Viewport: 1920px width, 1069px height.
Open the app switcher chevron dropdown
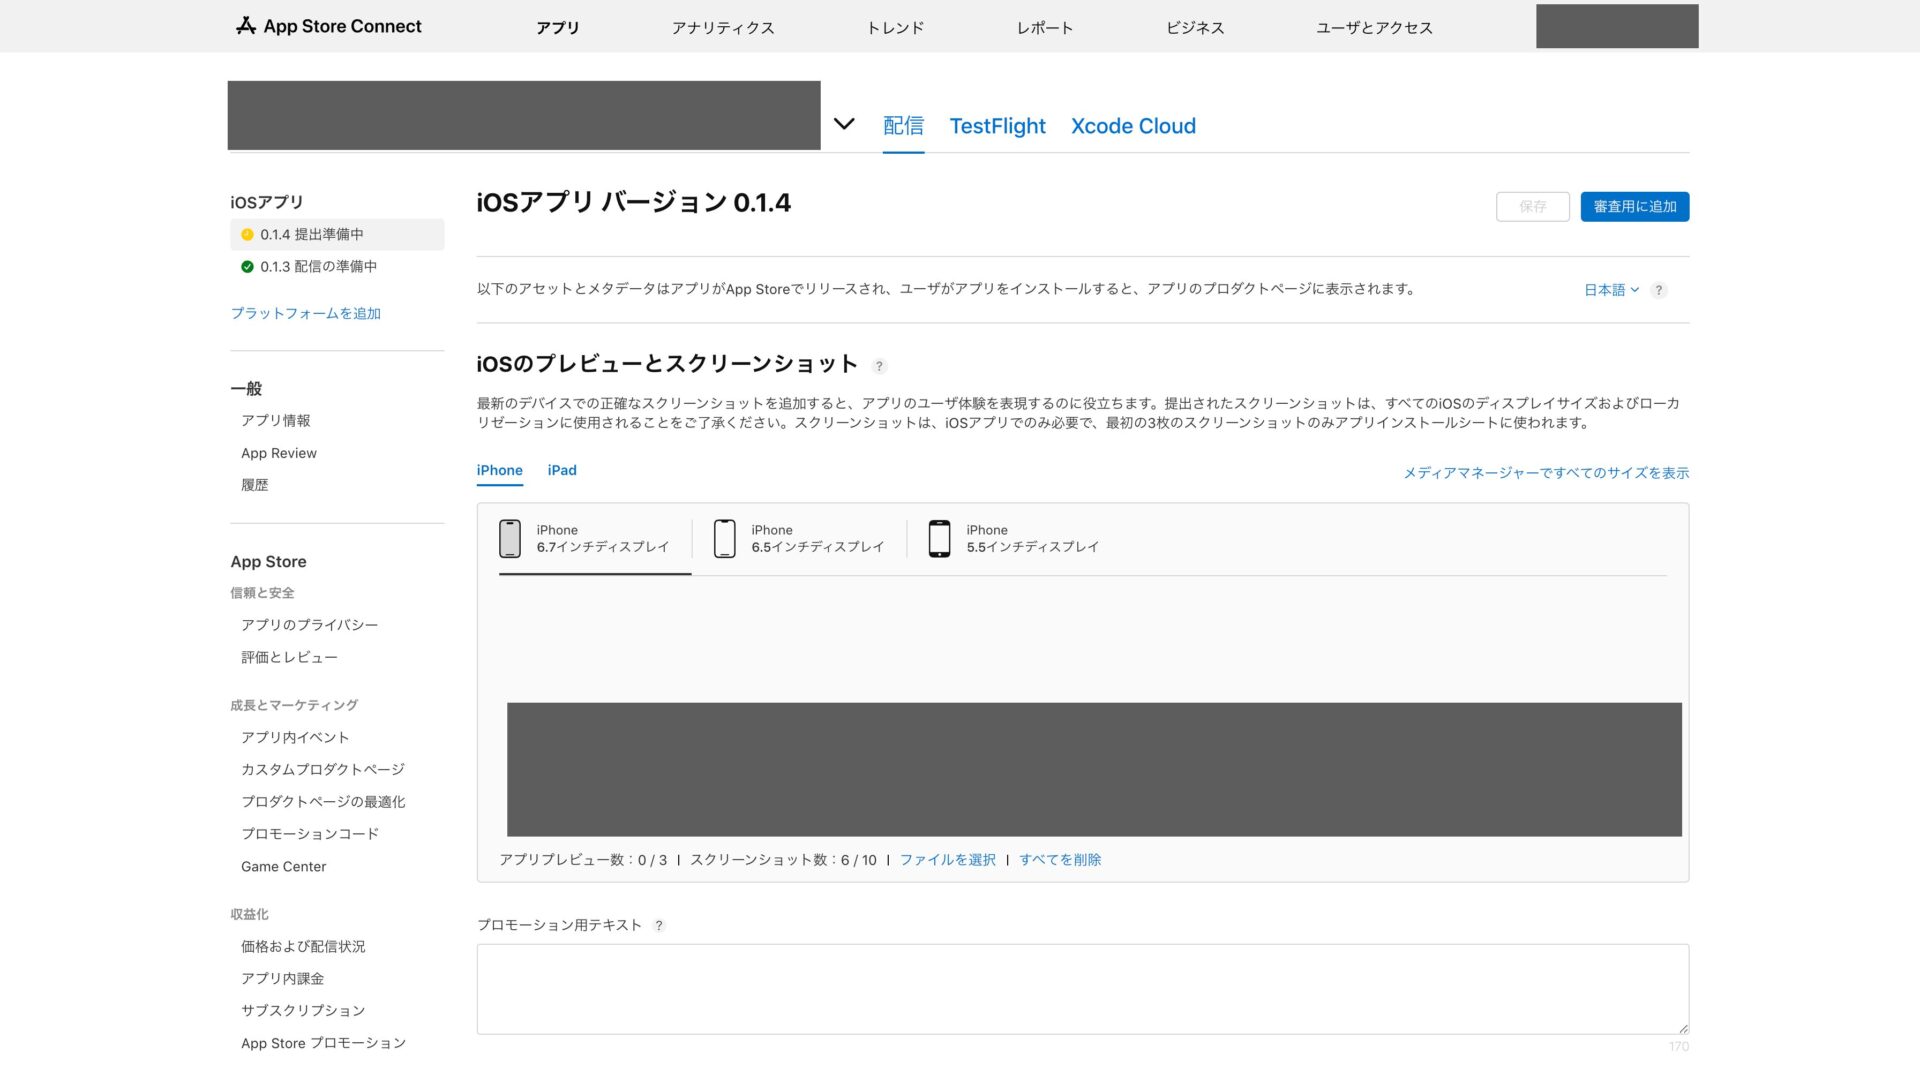844,124
